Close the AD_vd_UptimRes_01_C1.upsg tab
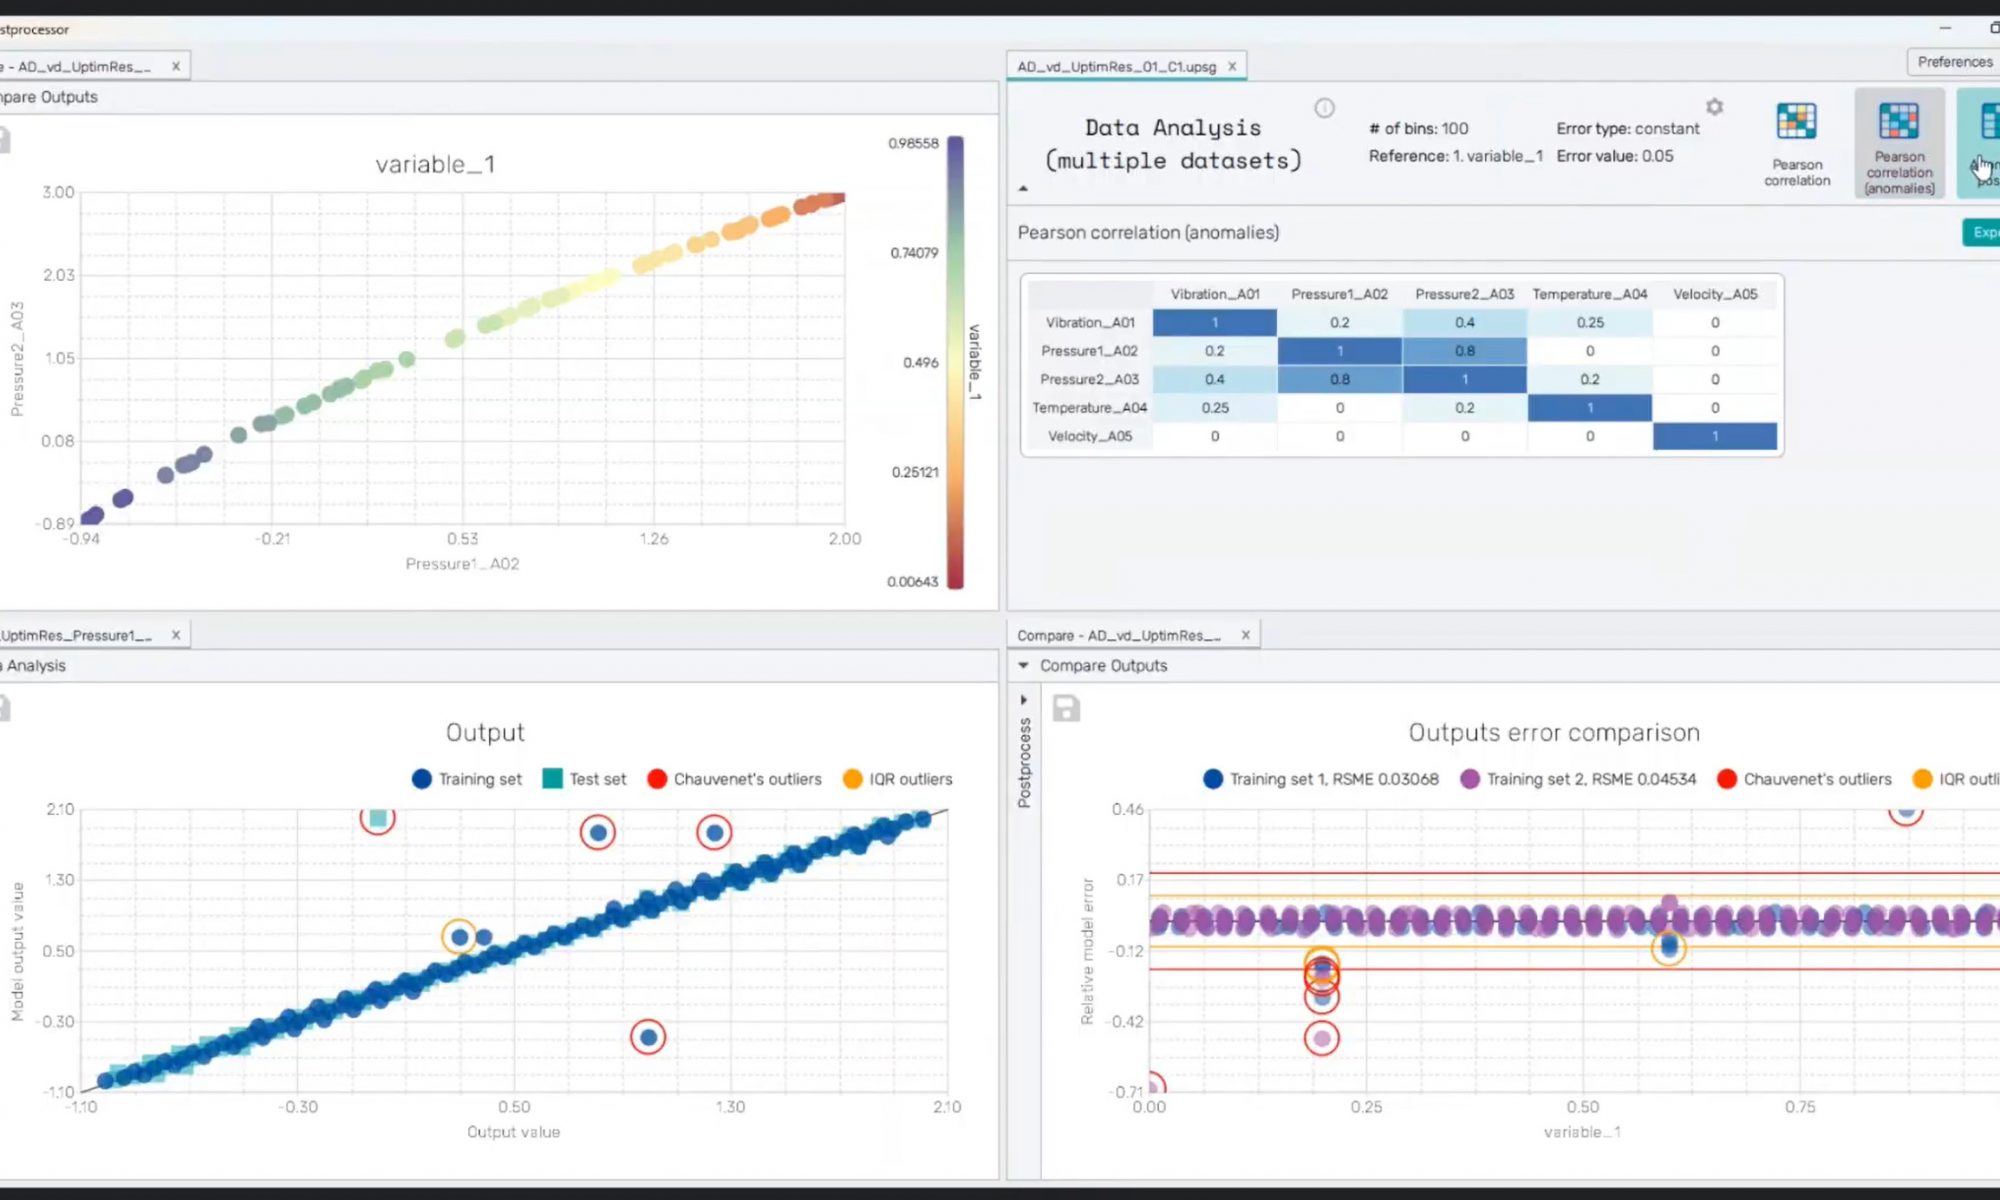The image size is (2000, 1200). pos(1232,66)
